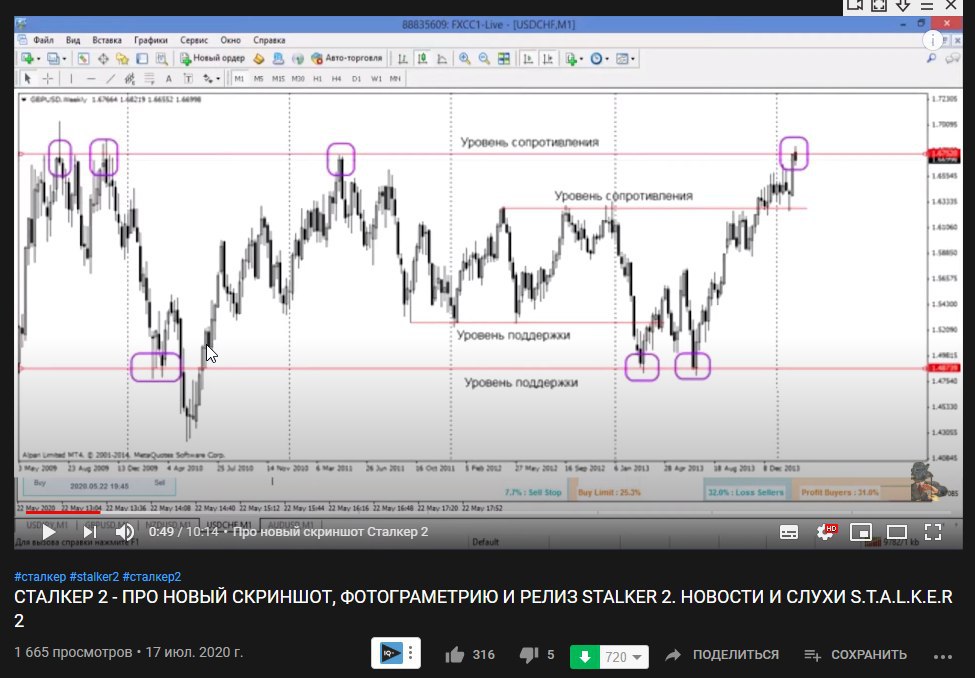
Task: Select the cursor arrow tool
Action: pos(27,78)
